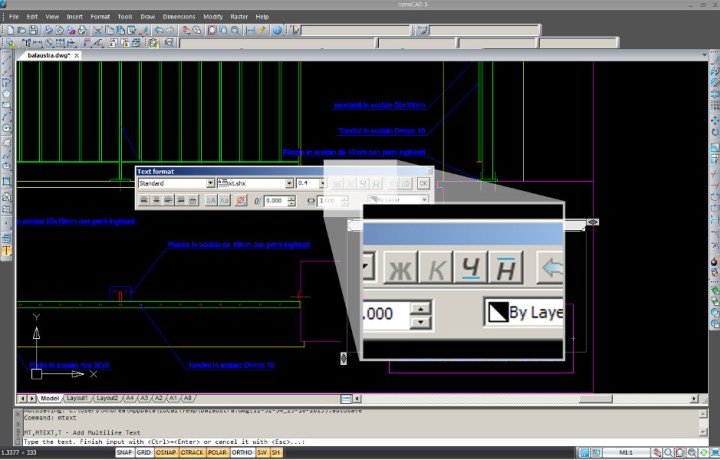
Task: Insert the red diameter symbol in Text format
Action: click(239, 200)
